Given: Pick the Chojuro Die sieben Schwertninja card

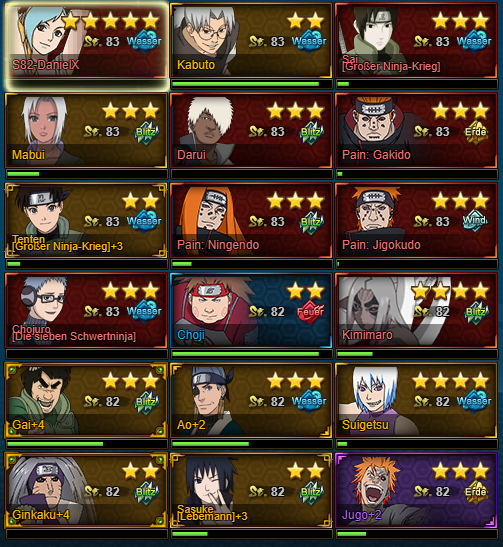Looking at the screenshot, I should pos(87,310).
